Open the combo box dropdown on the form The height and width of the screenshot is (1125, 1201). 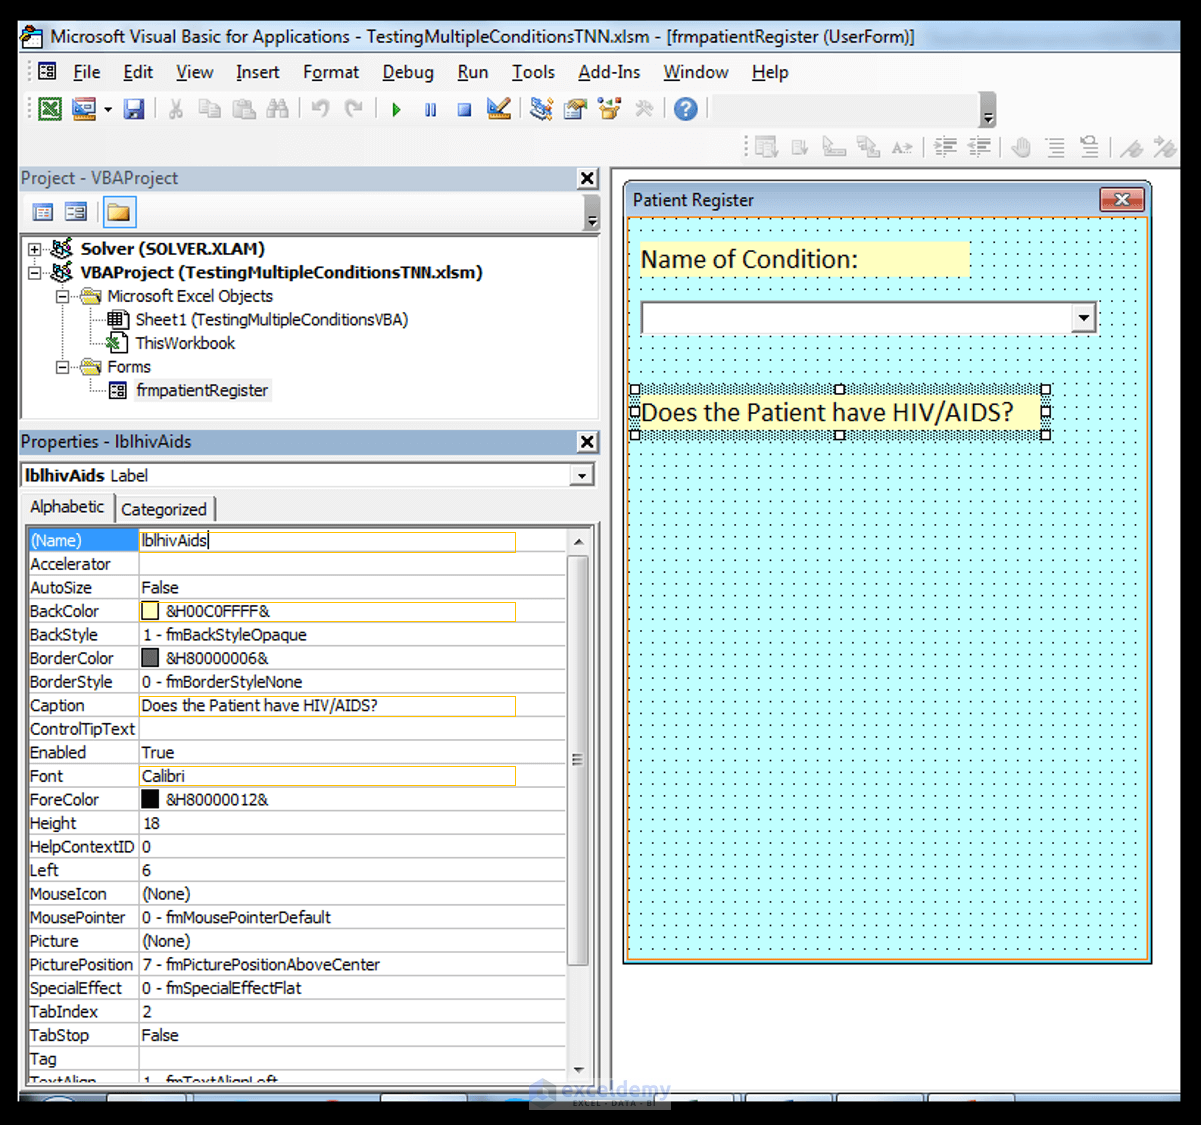[1083, 318]
